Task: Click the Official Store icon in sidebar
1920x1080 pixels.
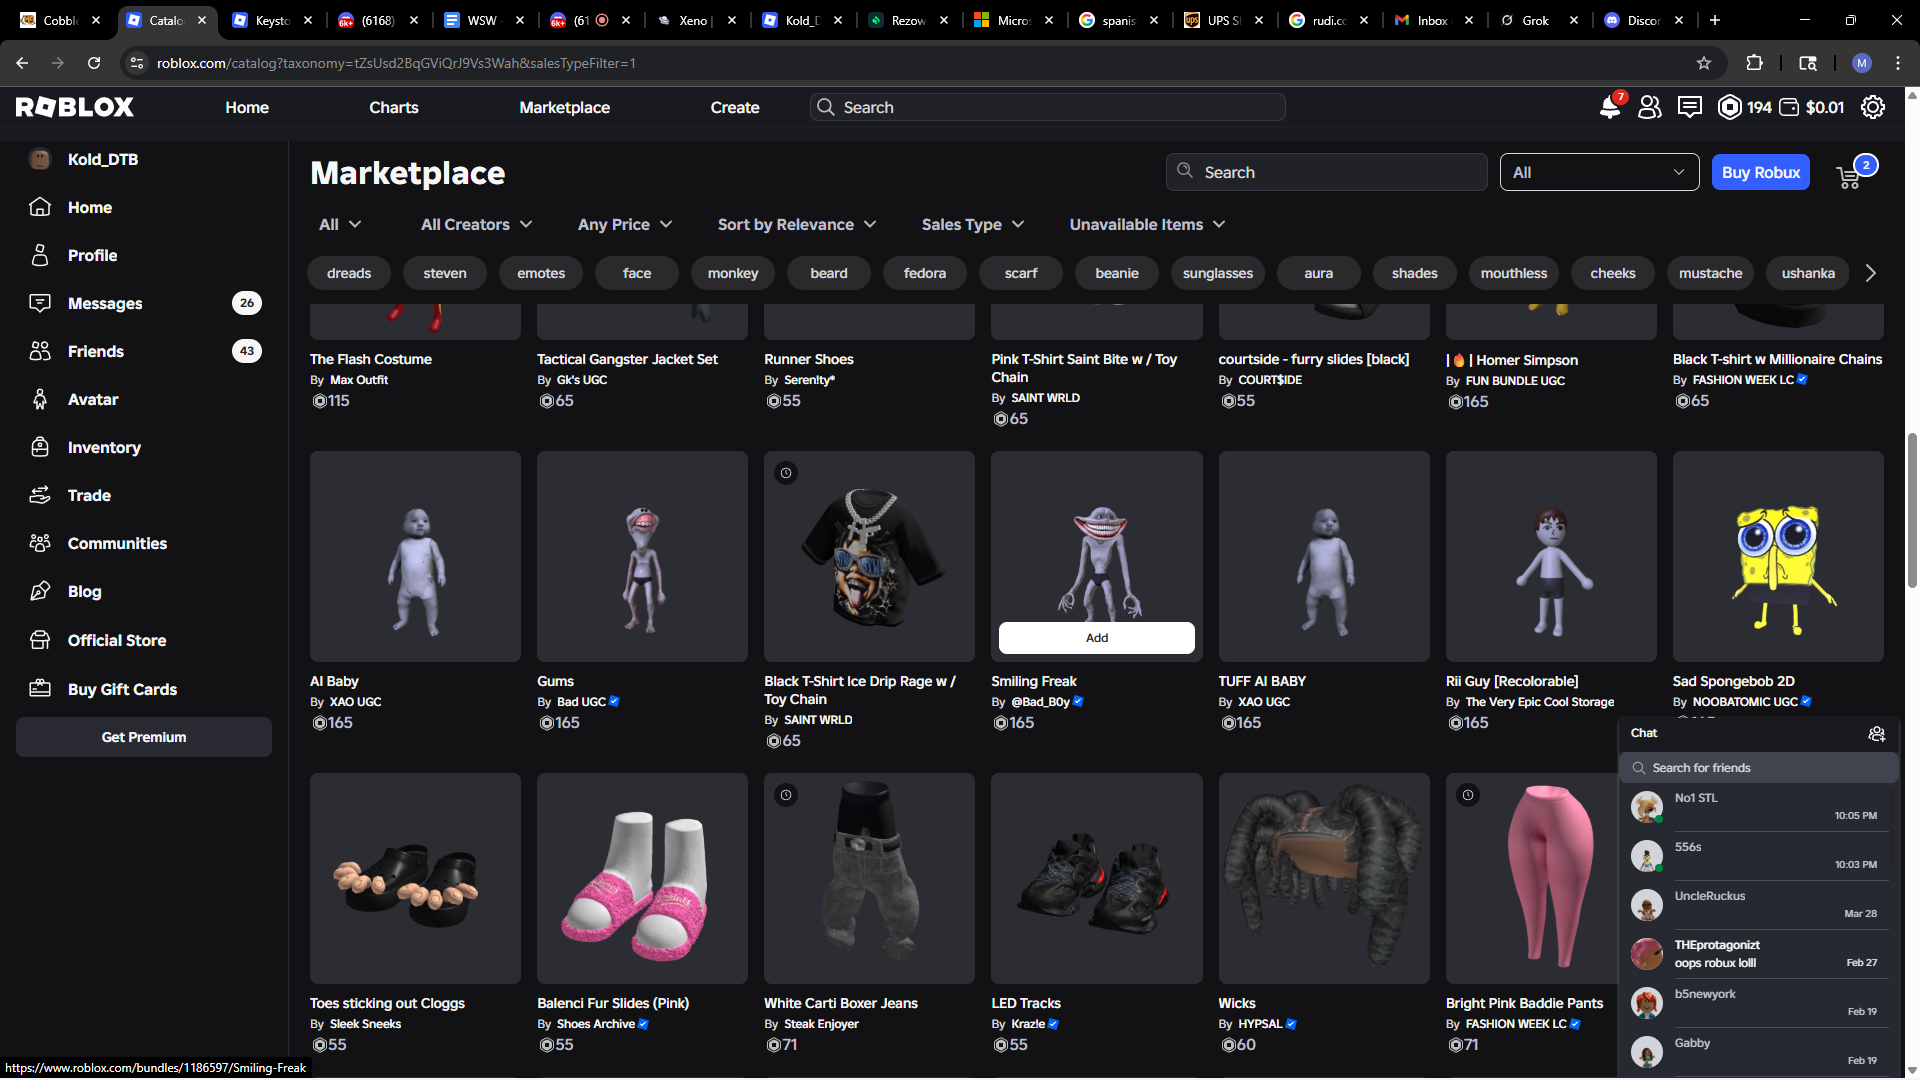Action: 40,640
